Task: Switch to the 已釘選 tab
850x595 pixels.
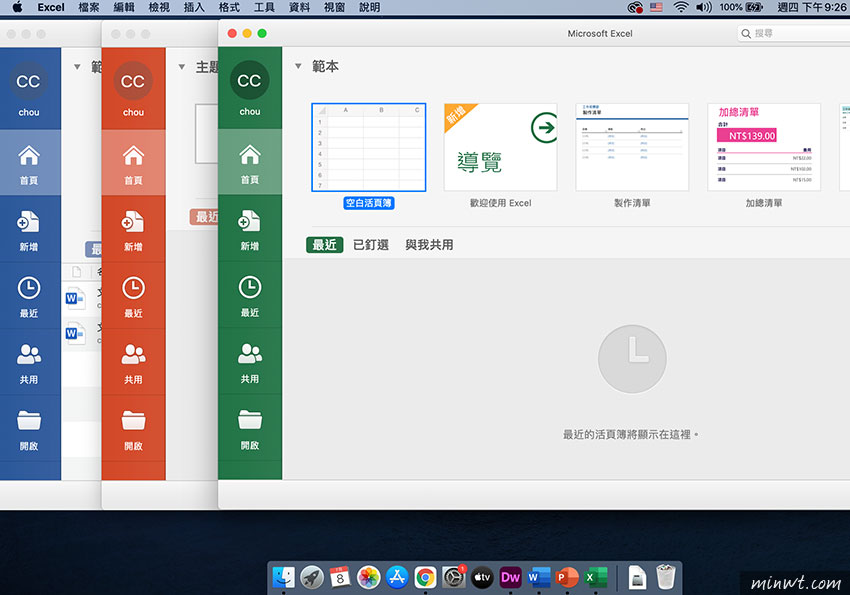Action: coord(371,245)
